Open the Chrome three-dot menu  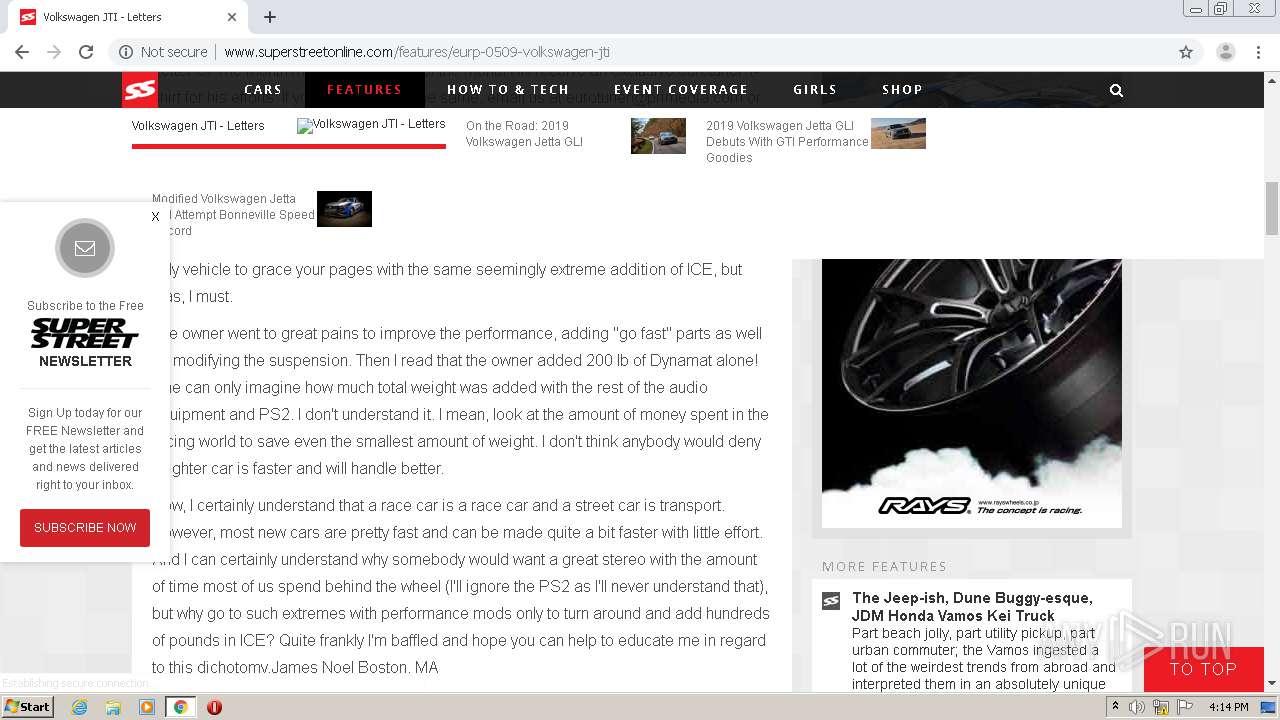click(1258, 52)
